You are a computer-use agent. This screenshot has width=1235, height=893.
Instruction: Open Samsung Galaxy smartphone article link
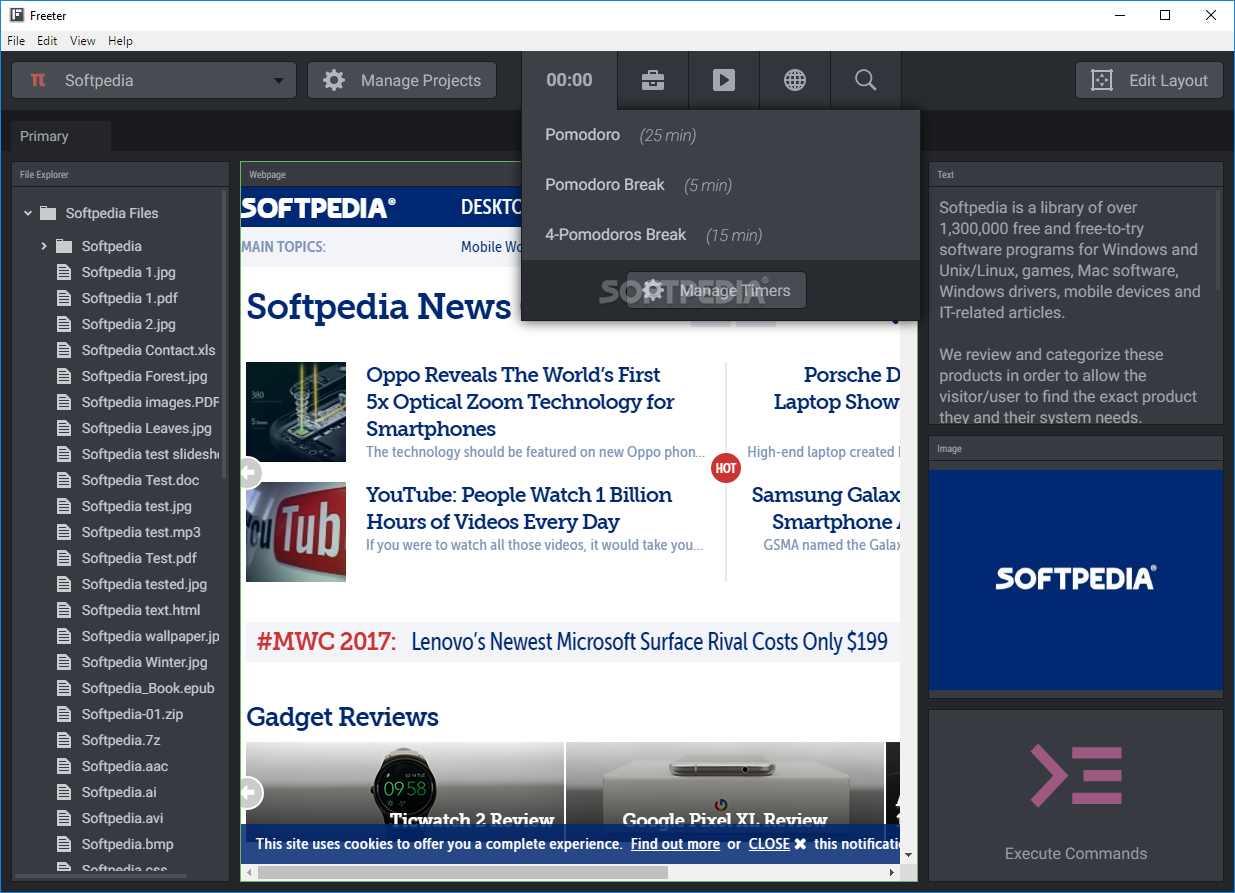(826, 508)
